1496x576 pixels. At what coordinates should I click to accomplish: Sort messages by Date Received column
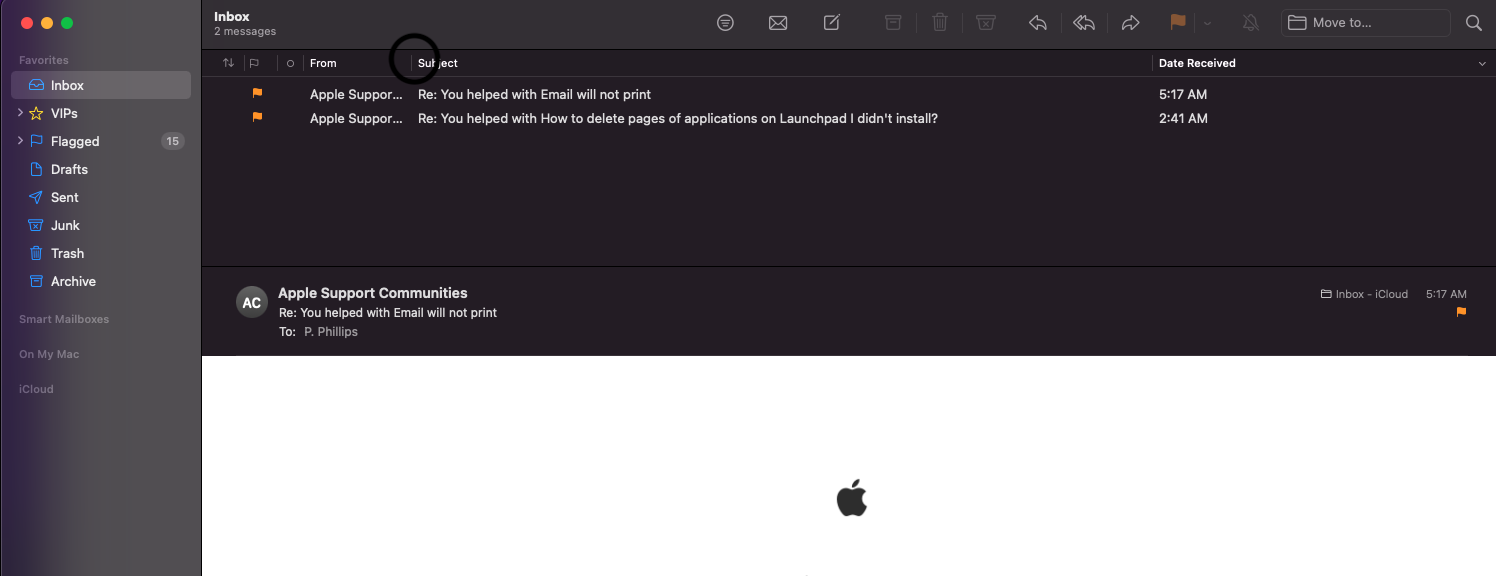click(1196, 63)
